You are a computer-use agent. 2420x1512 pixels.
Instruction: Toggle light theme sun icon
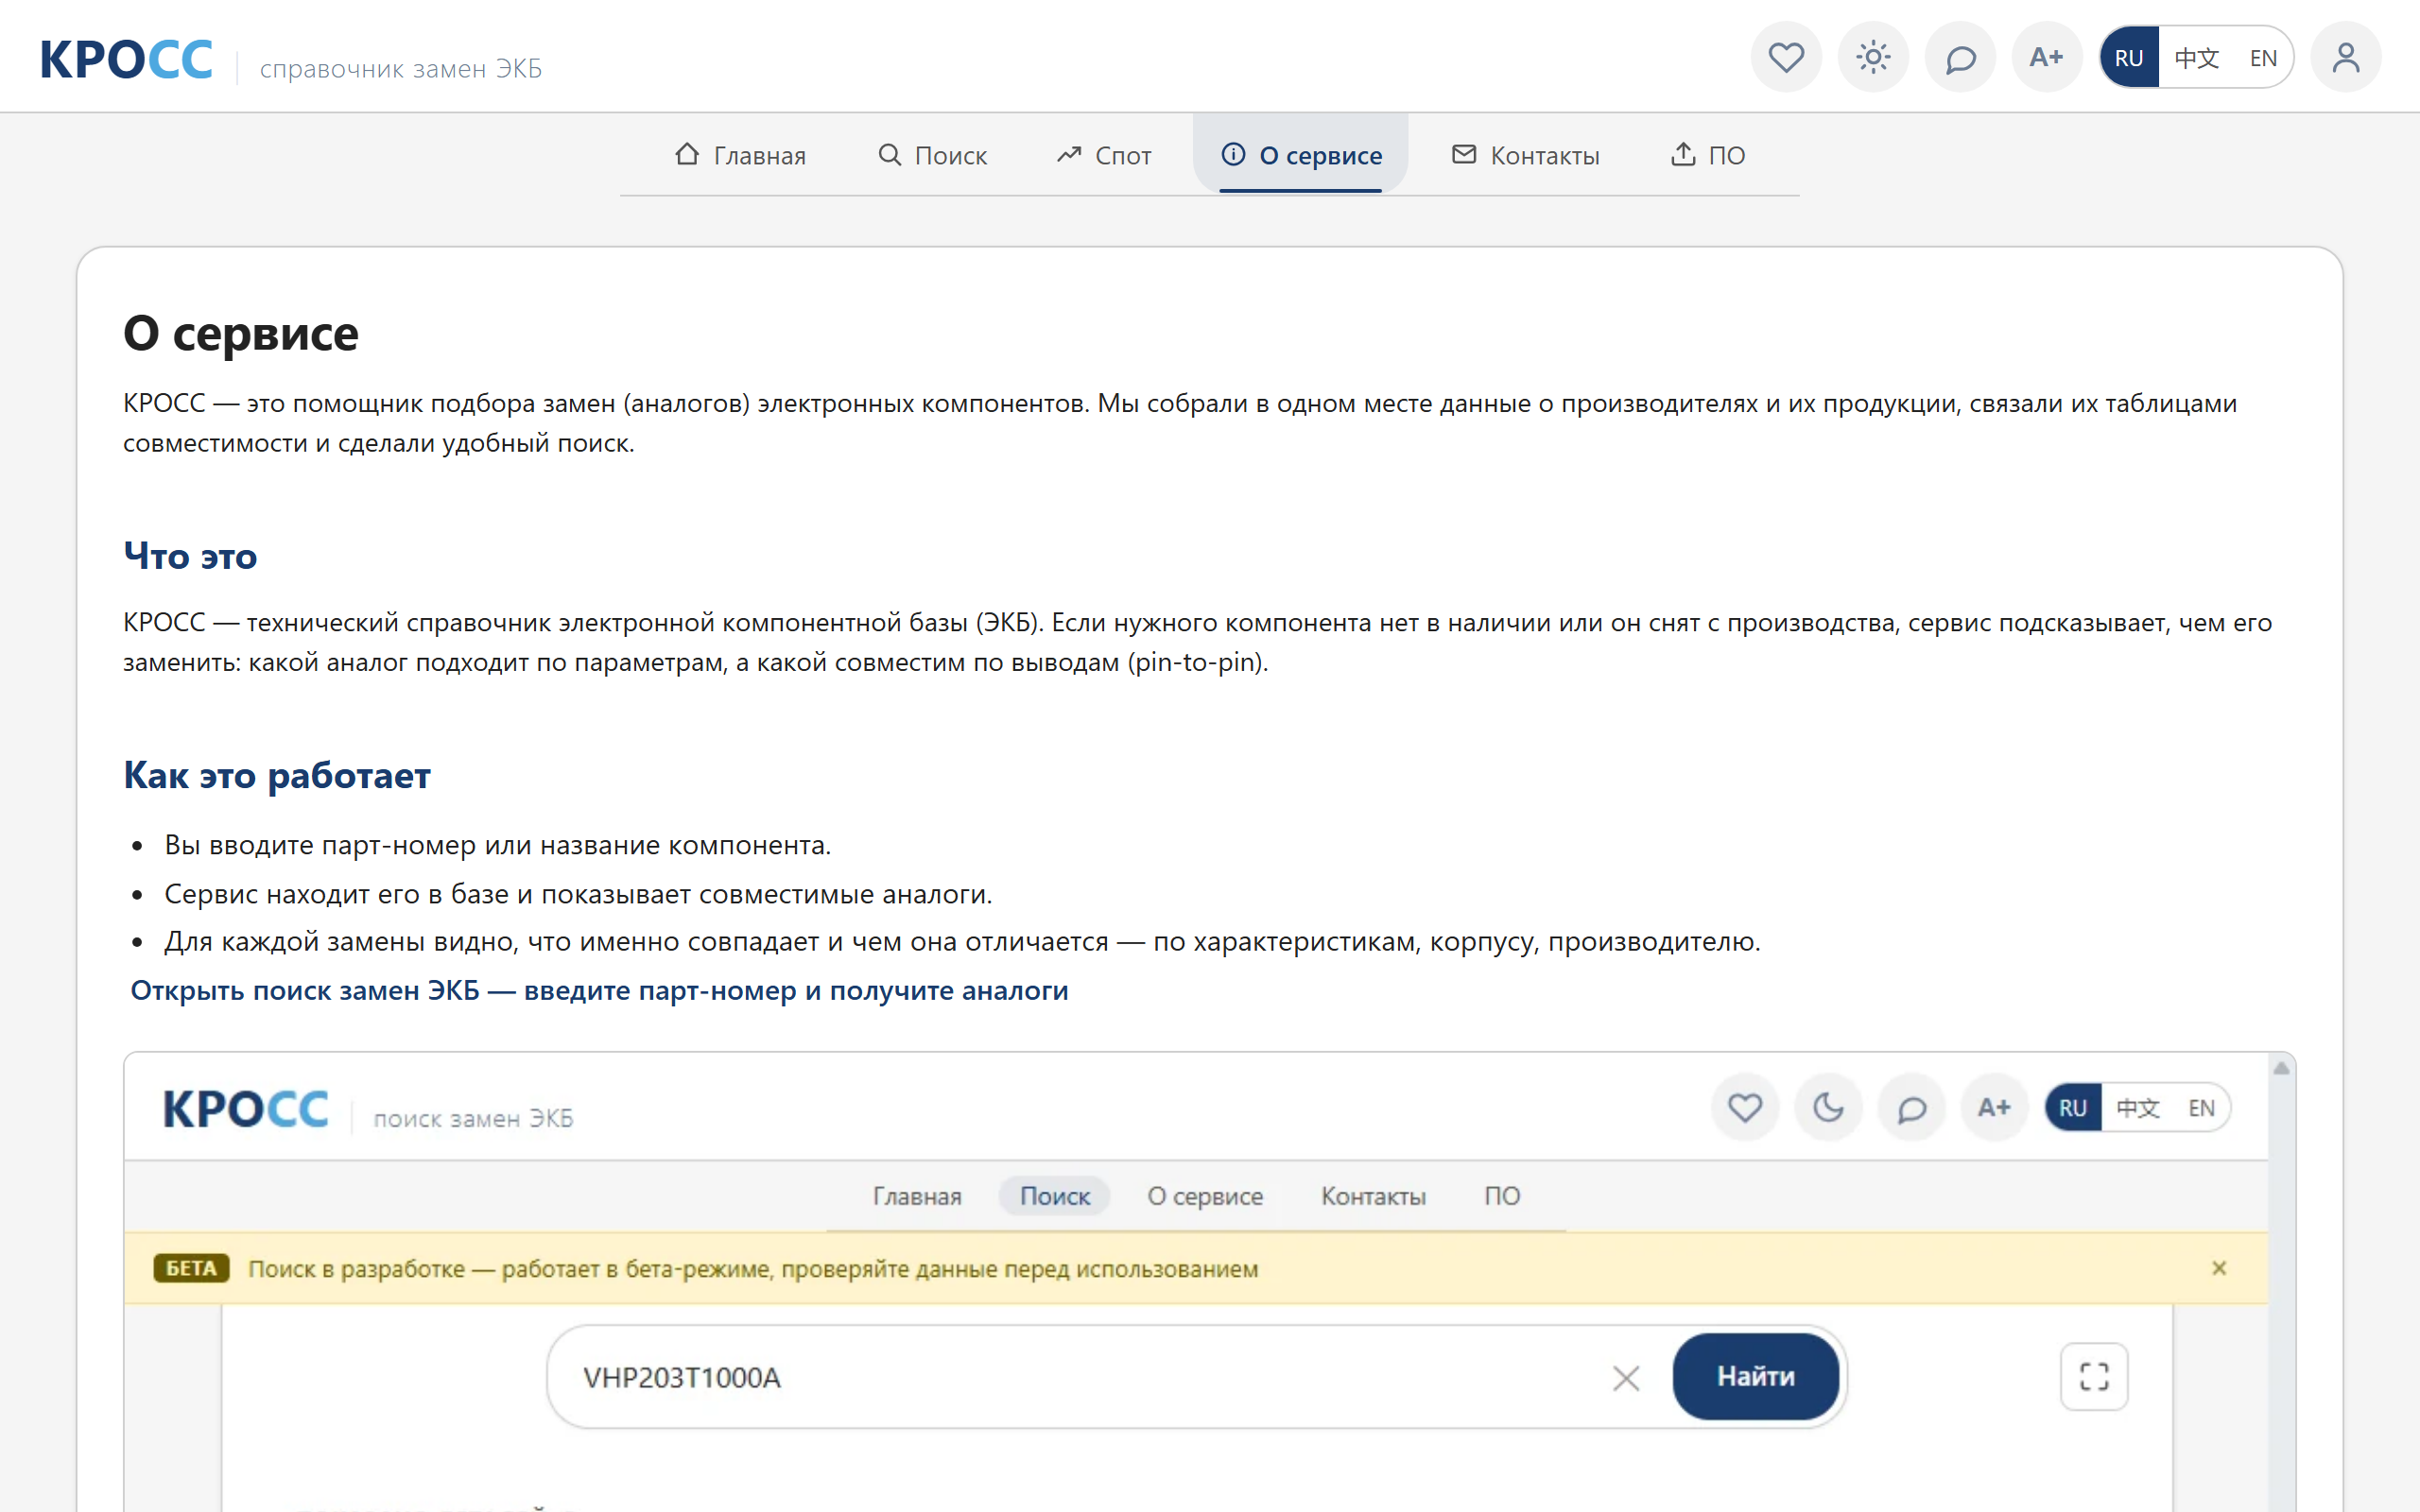click(x=1873, y=57)
